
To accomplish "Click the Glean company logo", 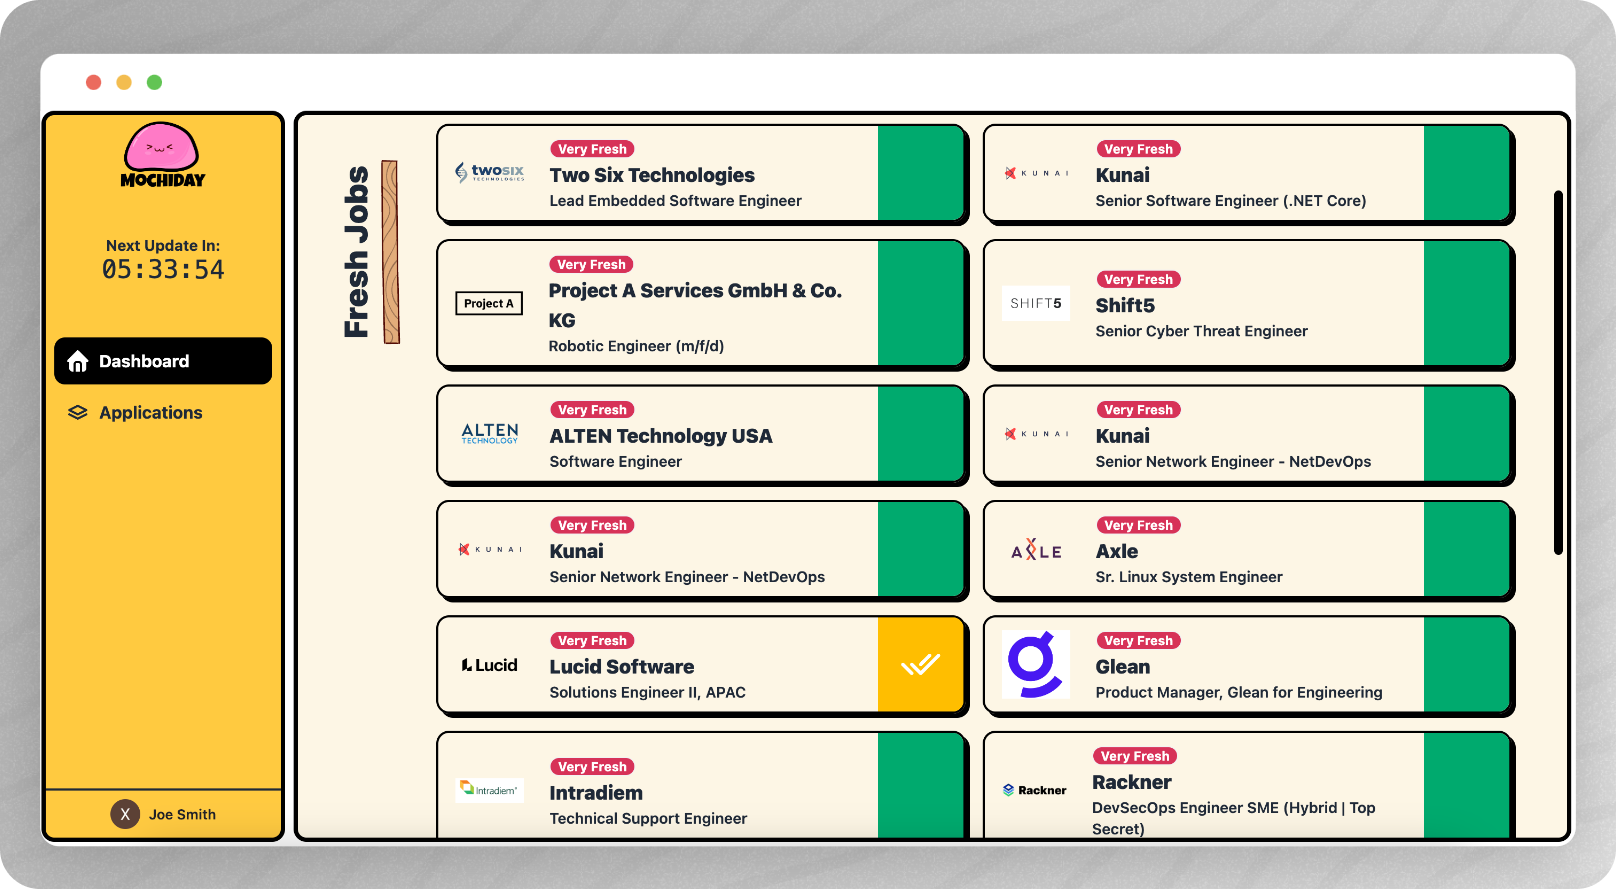I will [x=1036, y=664].
